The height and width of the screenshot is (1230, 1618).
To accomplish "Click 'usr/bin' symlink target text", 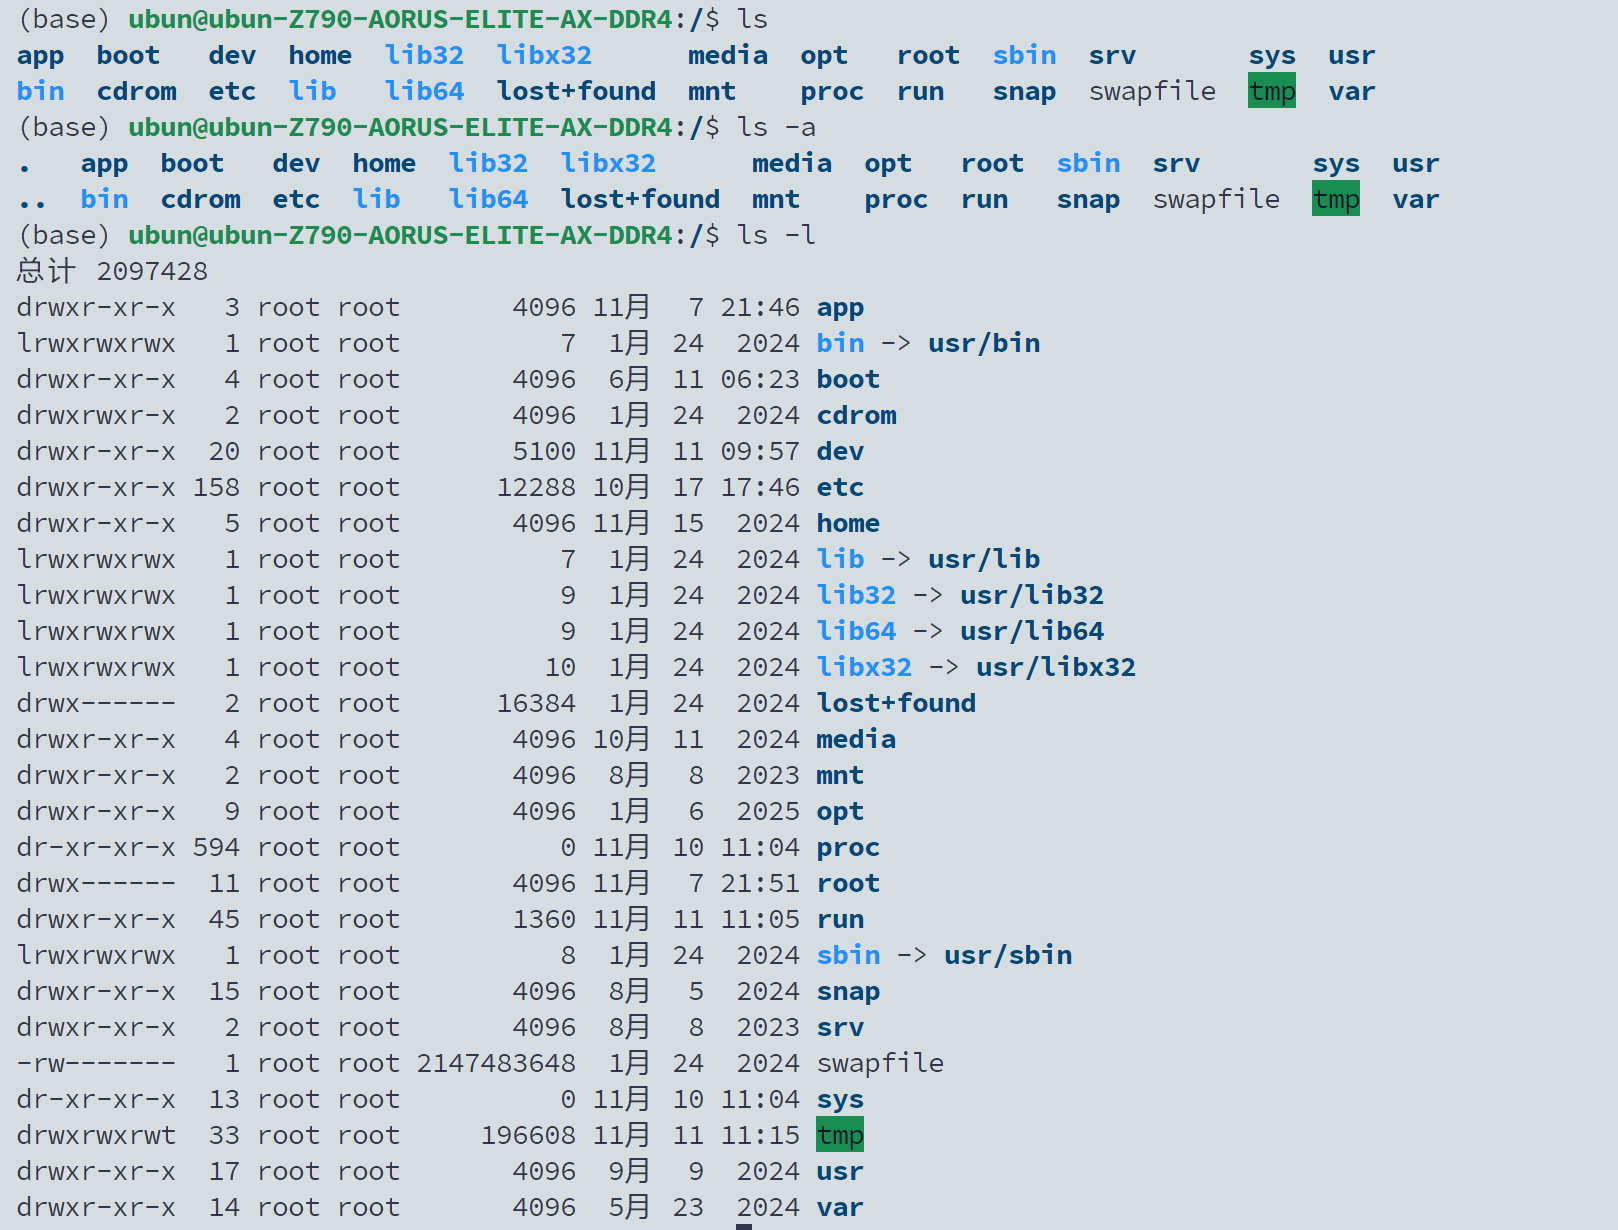I will click(984, 343).
